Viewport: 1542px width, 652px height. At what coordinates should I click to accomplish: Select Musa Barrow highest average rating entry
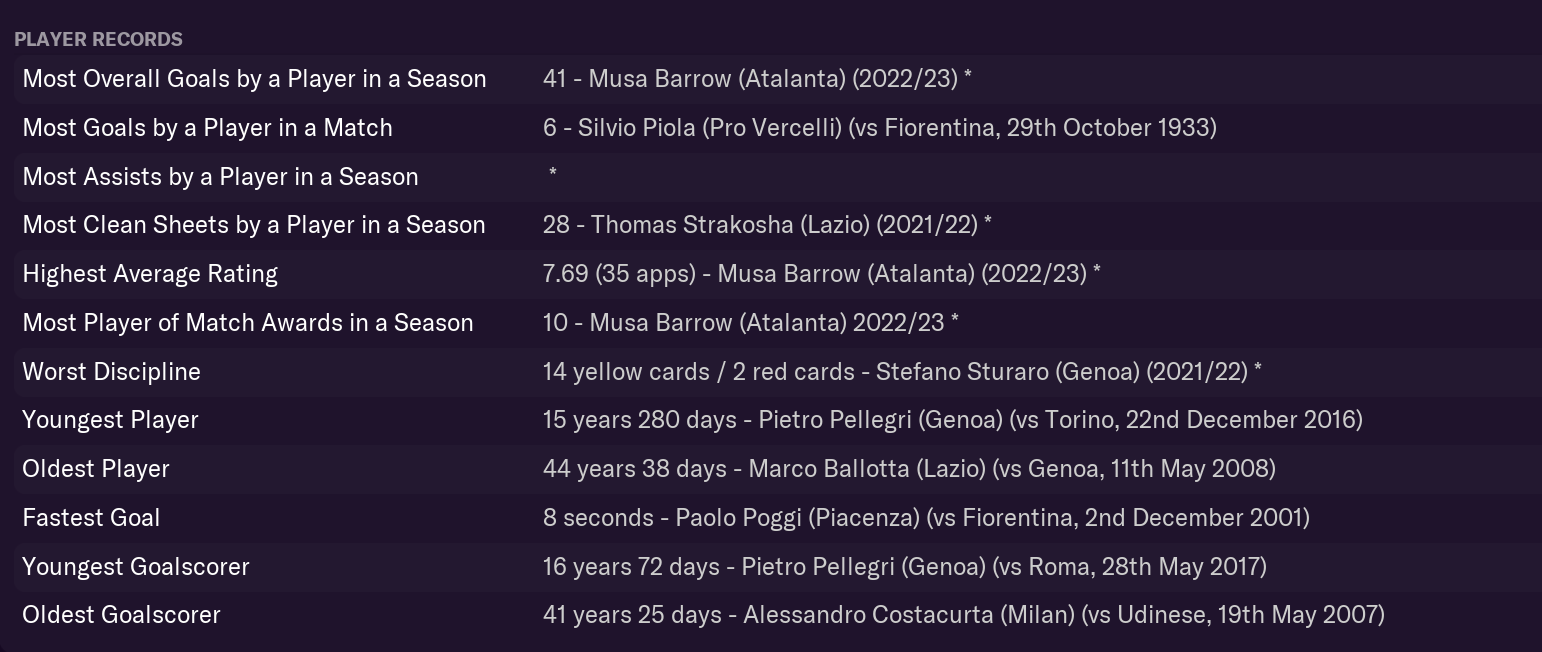(x=821, y=274)
